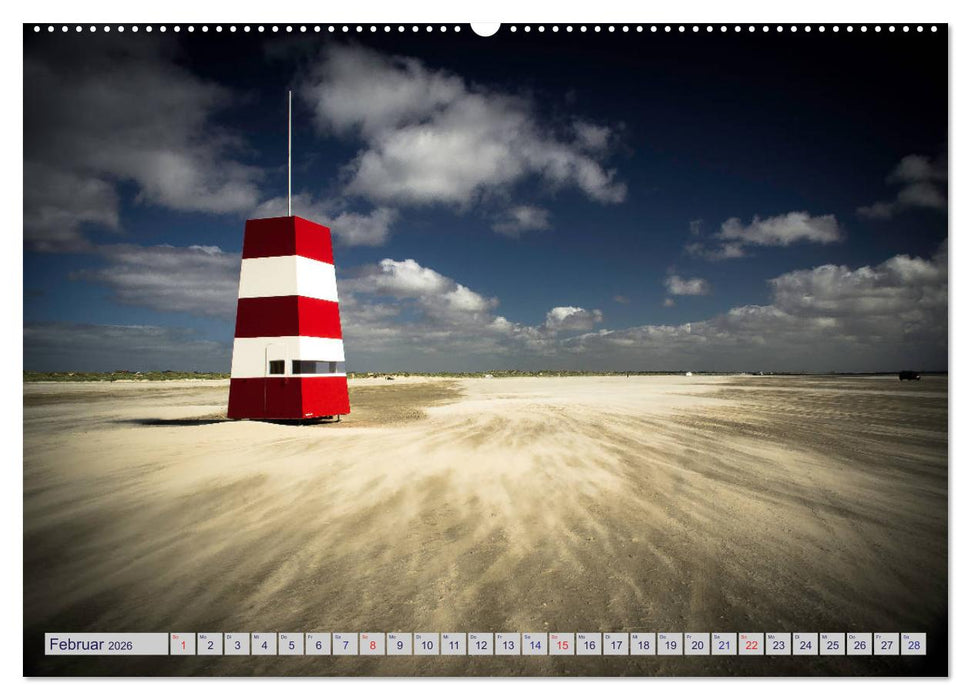Click the hanging hole at the top center

click(x=485, y=28)
